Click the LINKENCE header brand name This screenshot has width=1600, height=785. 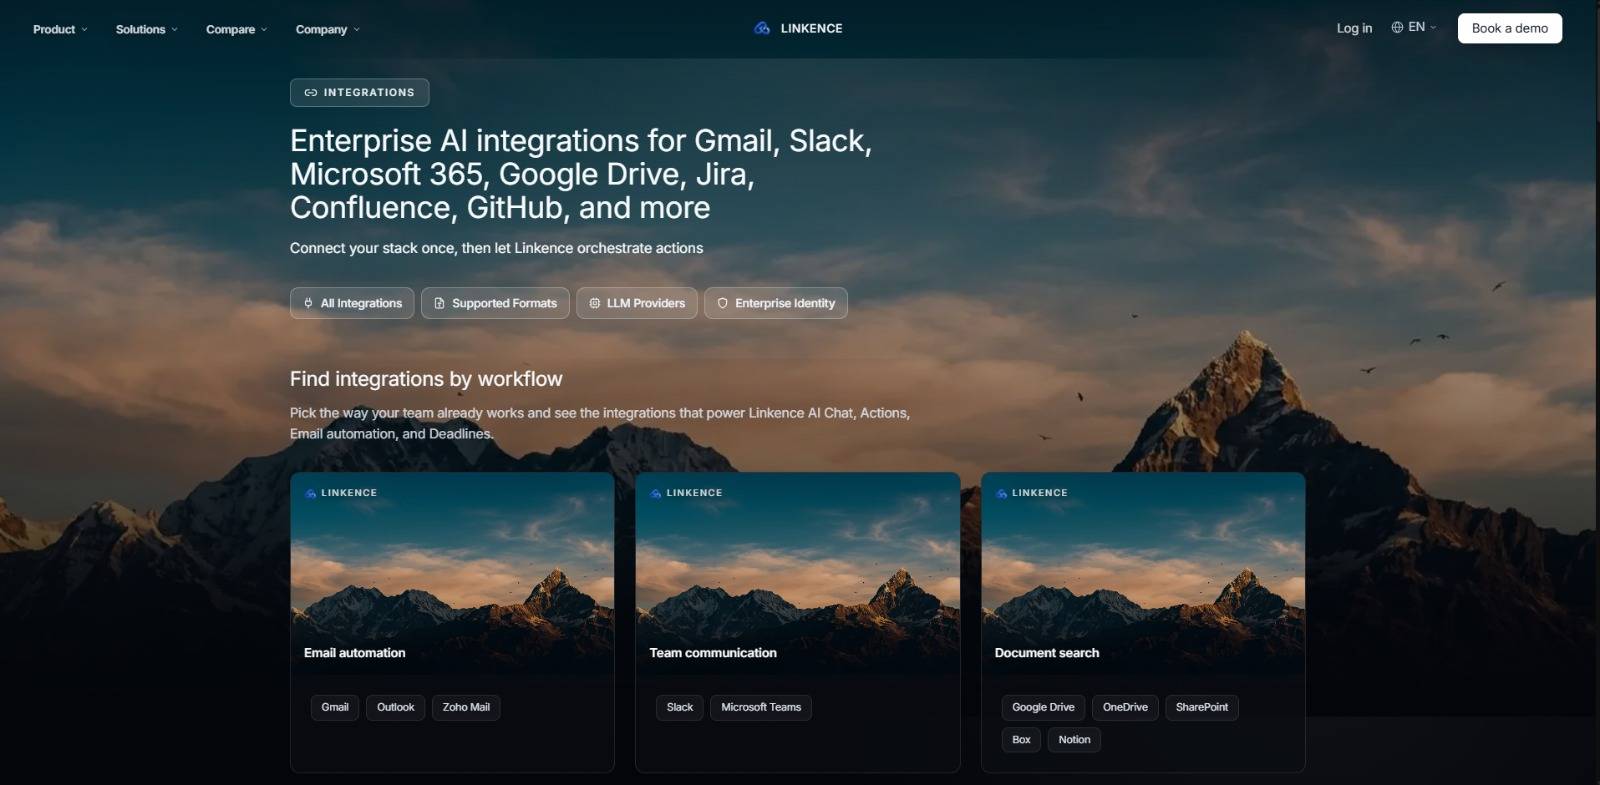click(x=811, y=28)
